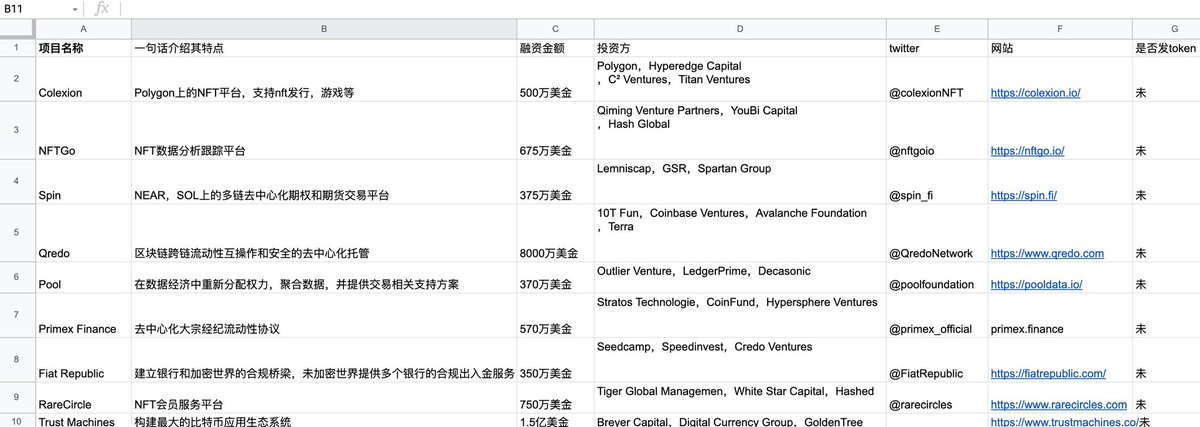Select the Lemniscap, GSR, Spartan Group cell
The width and height of the screenshot is (1200, 427).
[x=739, y=182]
